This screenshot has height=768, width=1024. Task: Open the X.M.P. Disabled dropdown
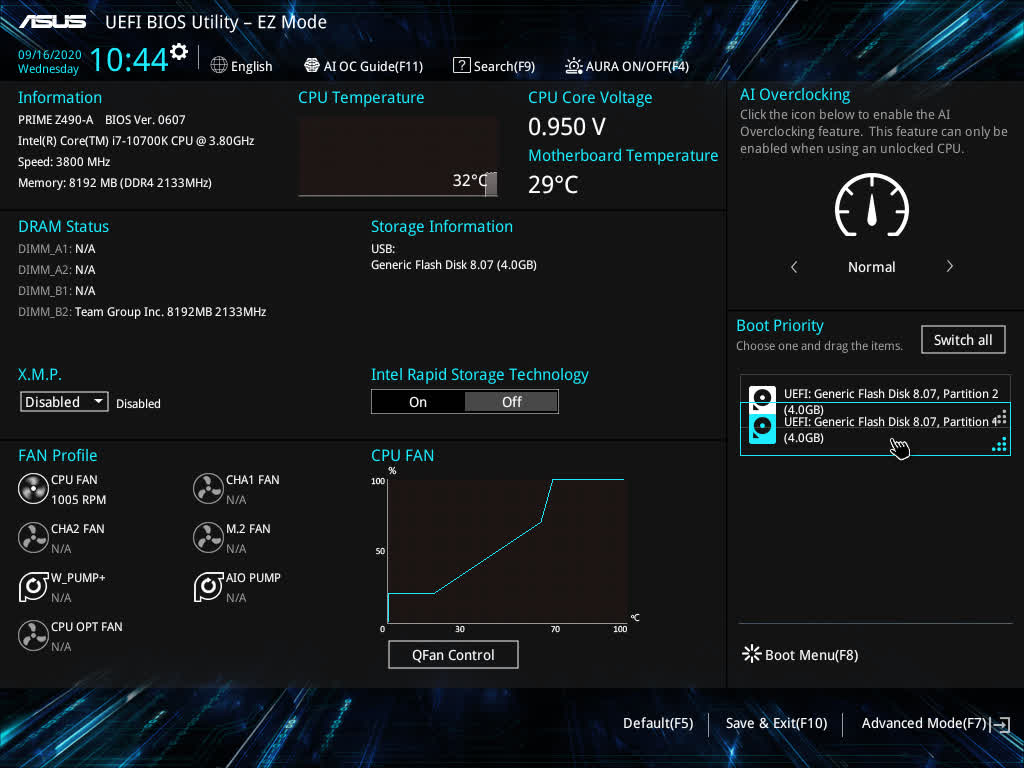[64, 402]
